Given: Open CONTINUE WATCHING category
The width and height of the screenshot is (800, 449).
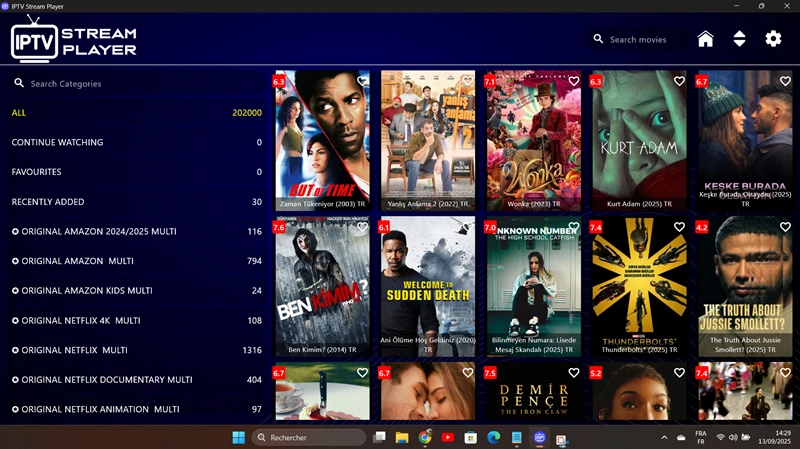Looking at the screenshot, I should click(137, 142).
